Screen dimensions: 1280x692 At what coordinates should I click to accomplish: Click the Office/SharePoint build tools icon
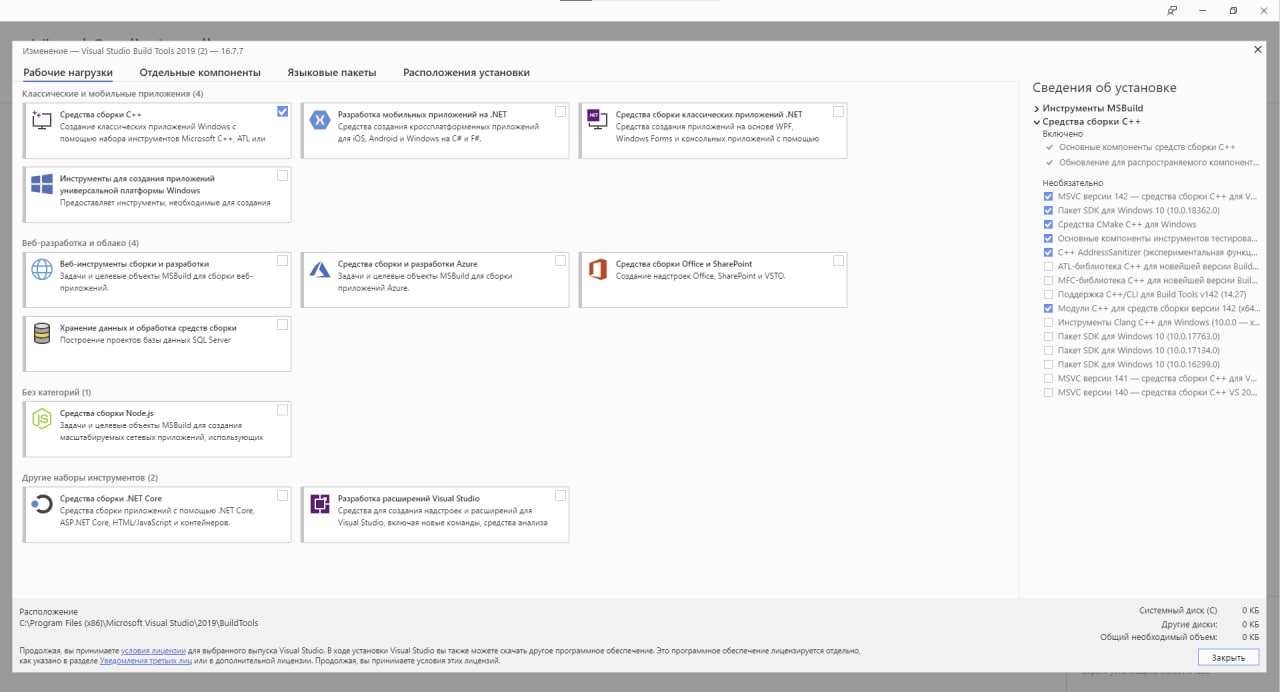598,269
